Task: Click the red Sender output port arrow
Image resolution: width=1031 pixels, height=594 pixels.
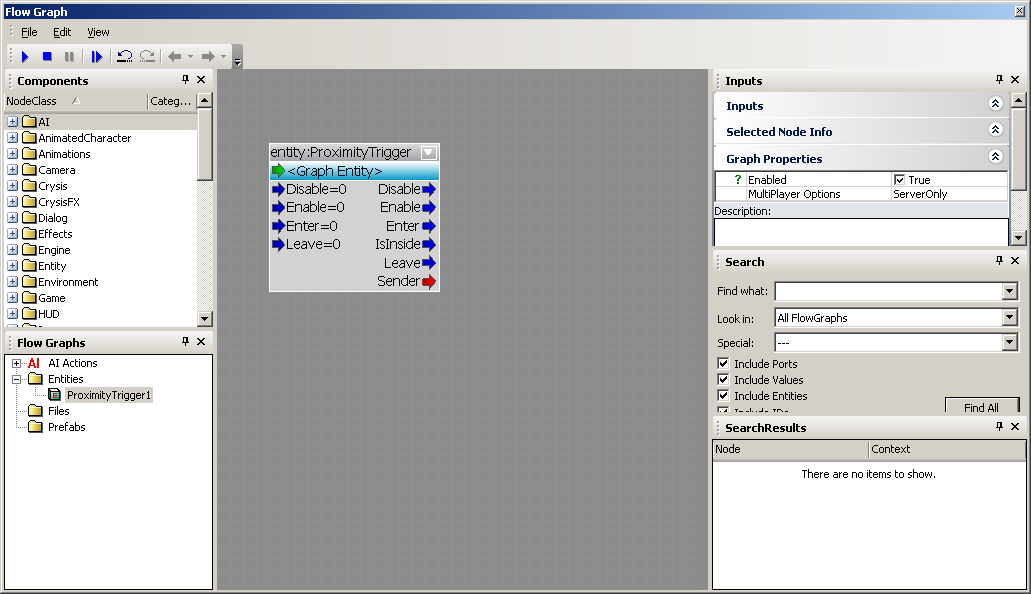Action: [x=429, y=282]
